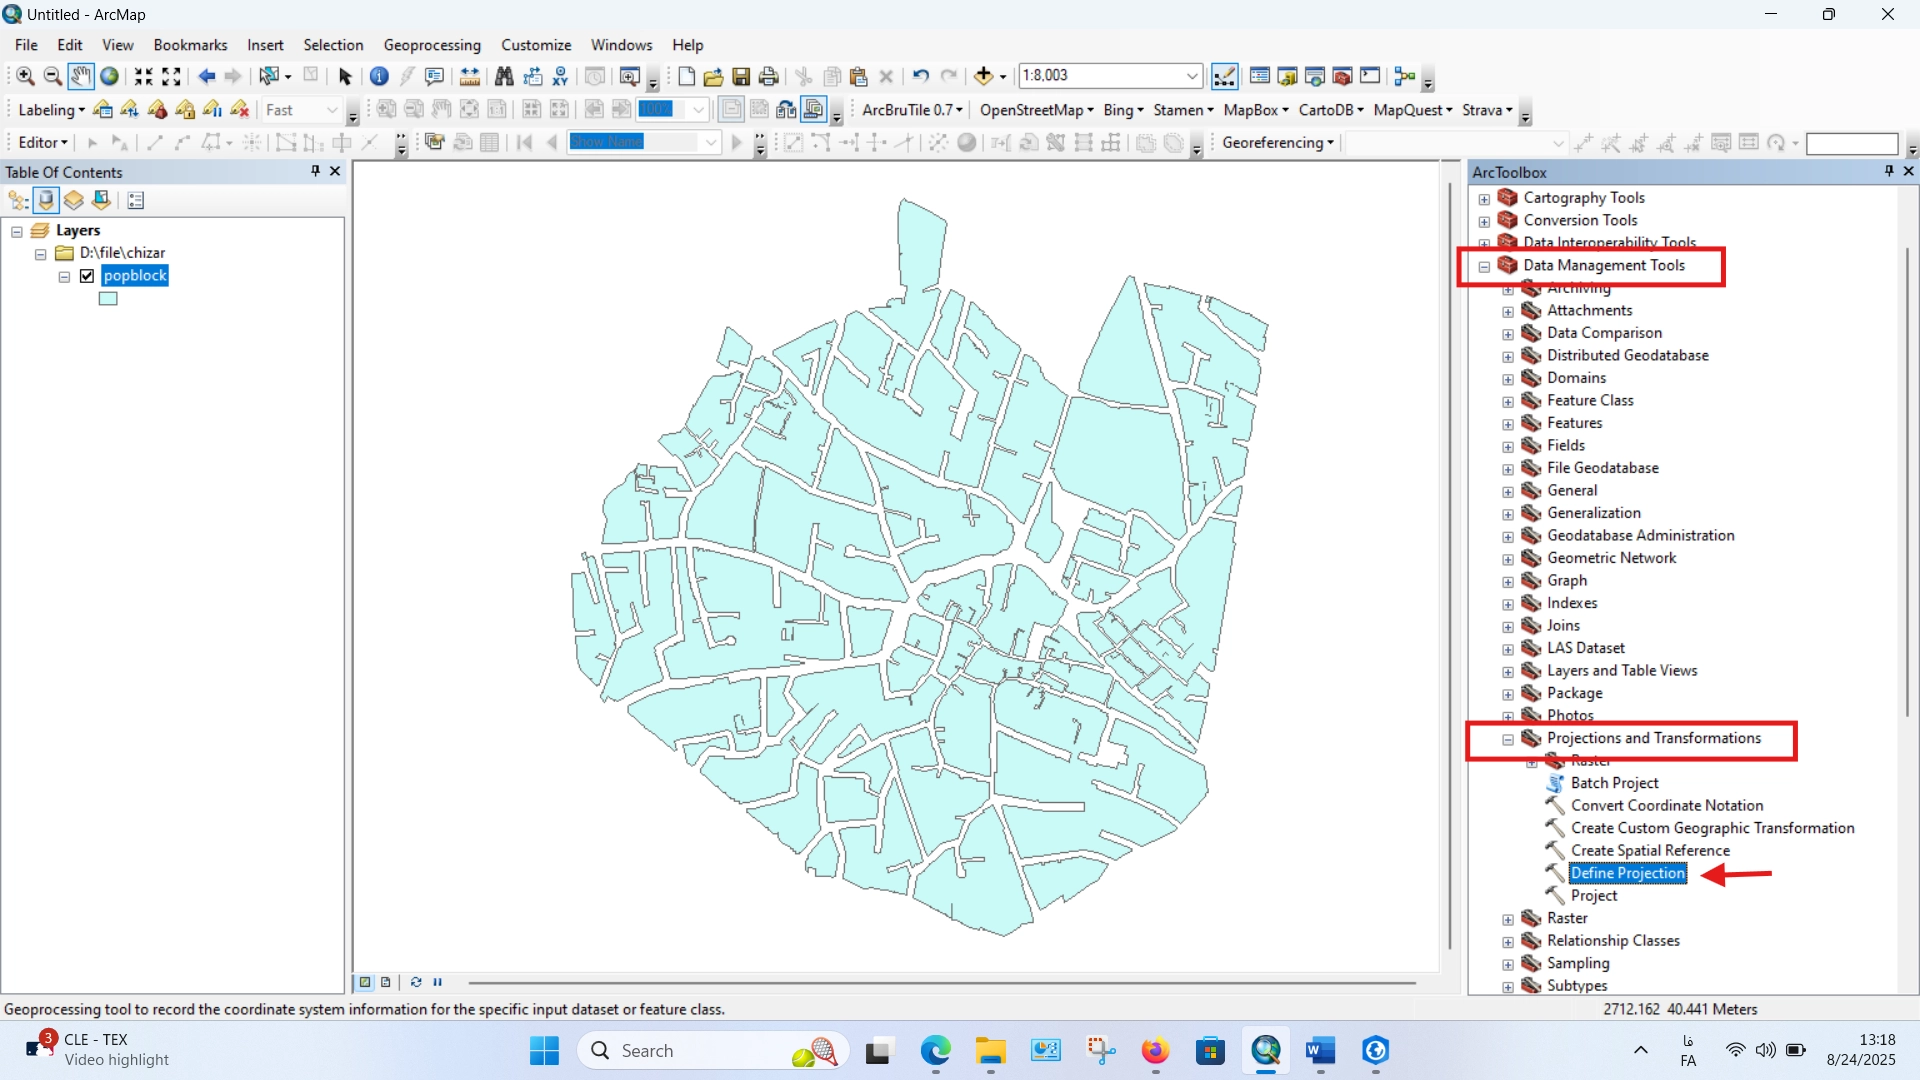Activate the Pan hand tool

click(x=81, y=76)
